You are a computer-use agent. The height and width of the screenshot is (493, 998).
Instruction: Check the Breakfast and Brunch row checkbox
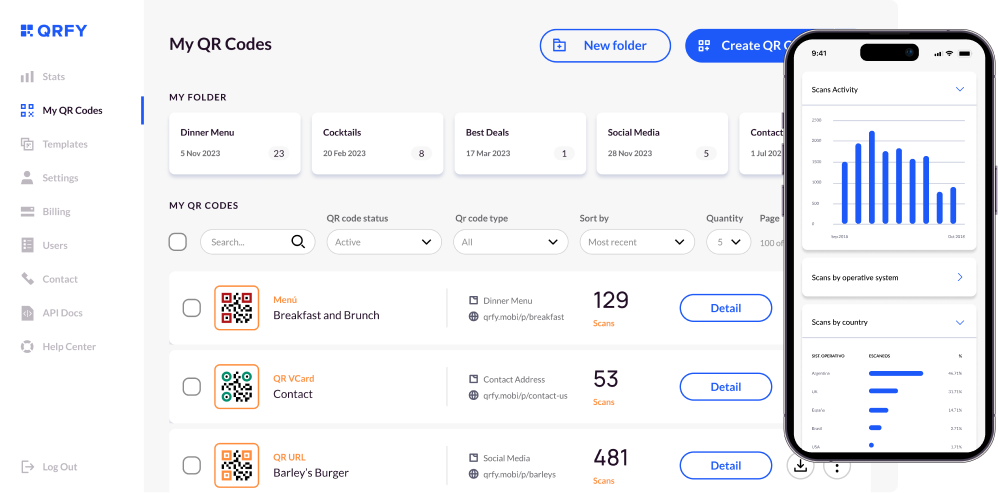191,308
